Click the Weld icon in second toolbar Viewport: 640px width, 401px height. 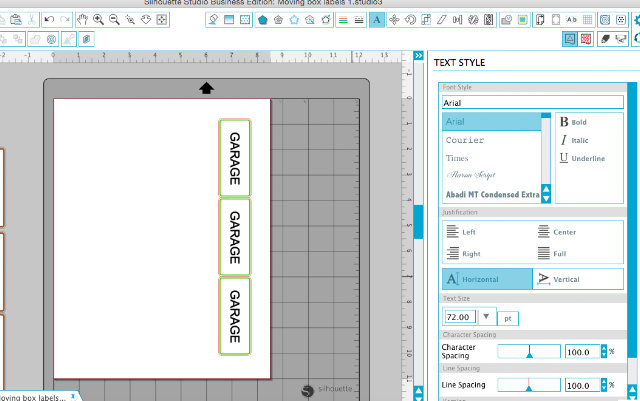pos(35,39)
